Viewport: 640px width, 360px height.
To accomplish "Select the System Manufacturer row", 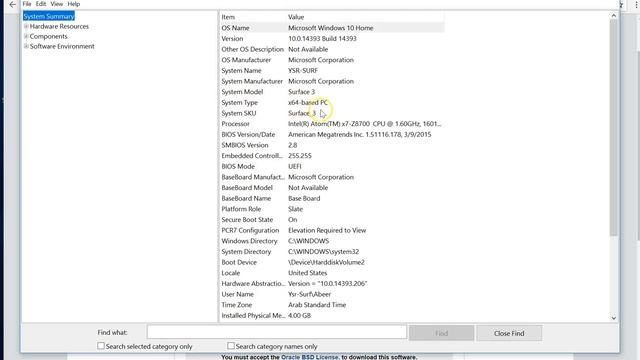I will 332,81.
